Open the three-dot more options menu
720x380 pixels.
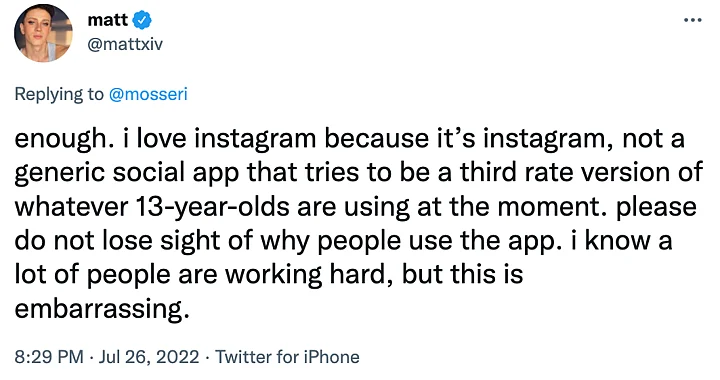[692, 20]
